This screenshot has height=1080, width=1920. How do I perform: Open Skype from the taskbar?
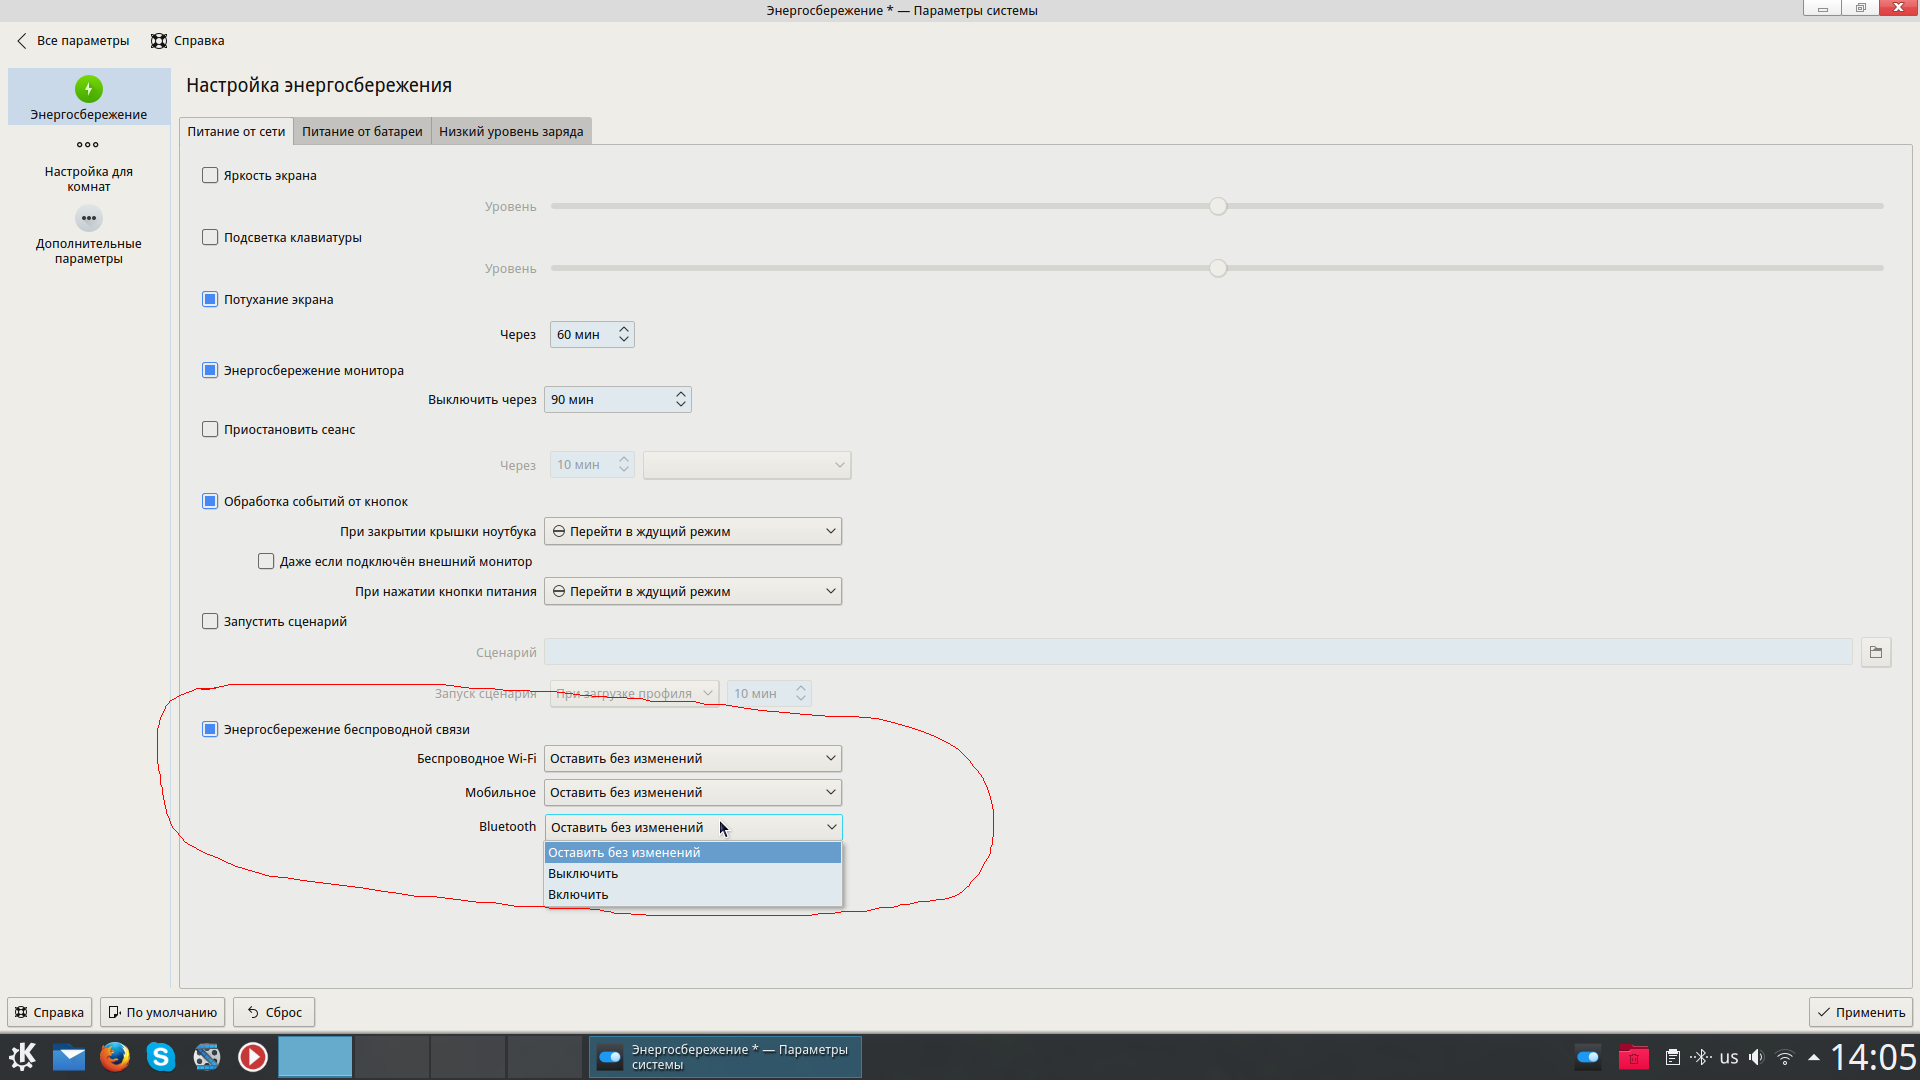(x=160, y=1056)
